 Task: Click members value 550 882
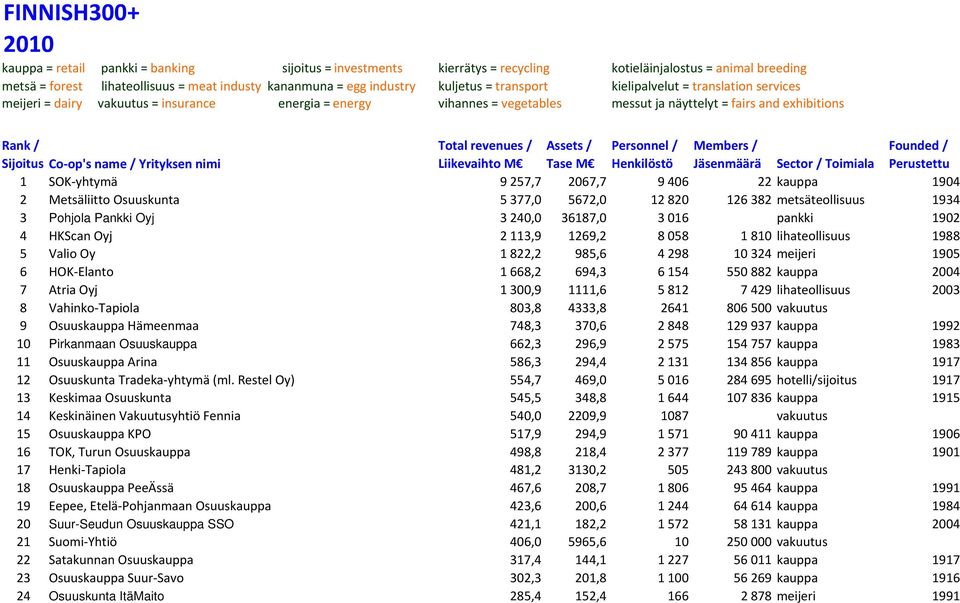[x=749, y=272]
